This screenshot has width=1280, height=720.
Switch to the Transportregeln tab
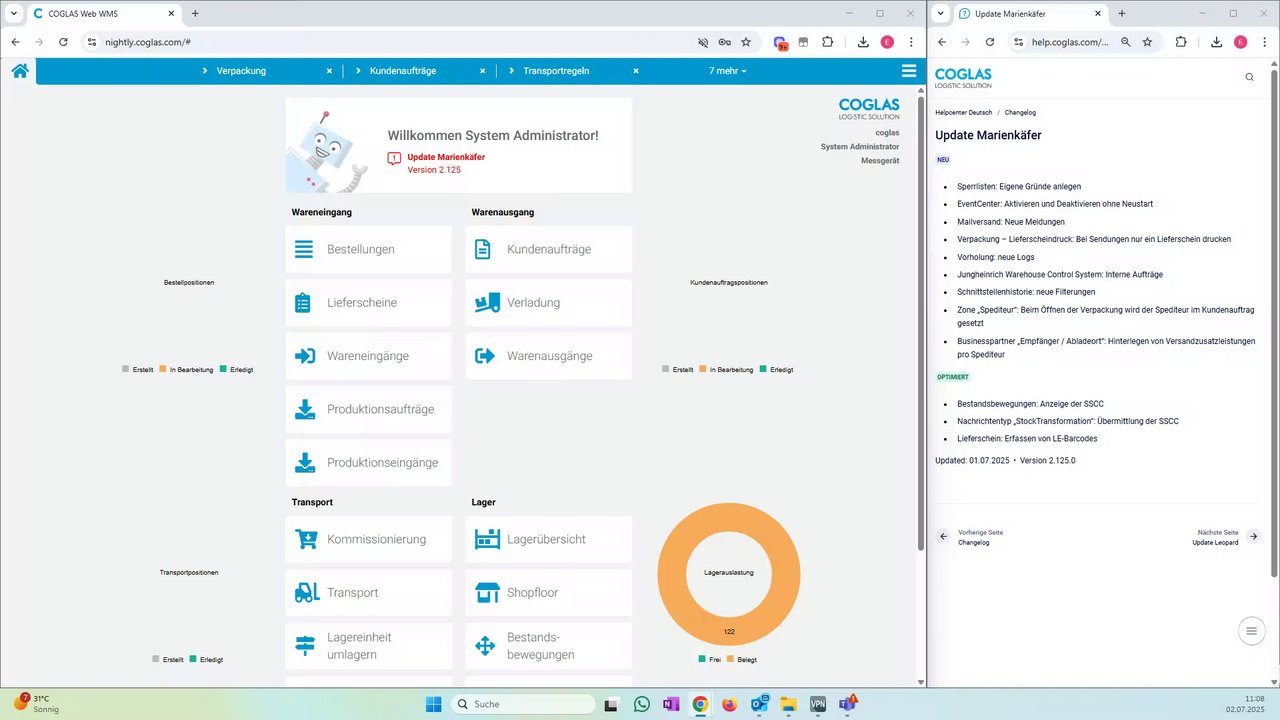pos(556,71)
